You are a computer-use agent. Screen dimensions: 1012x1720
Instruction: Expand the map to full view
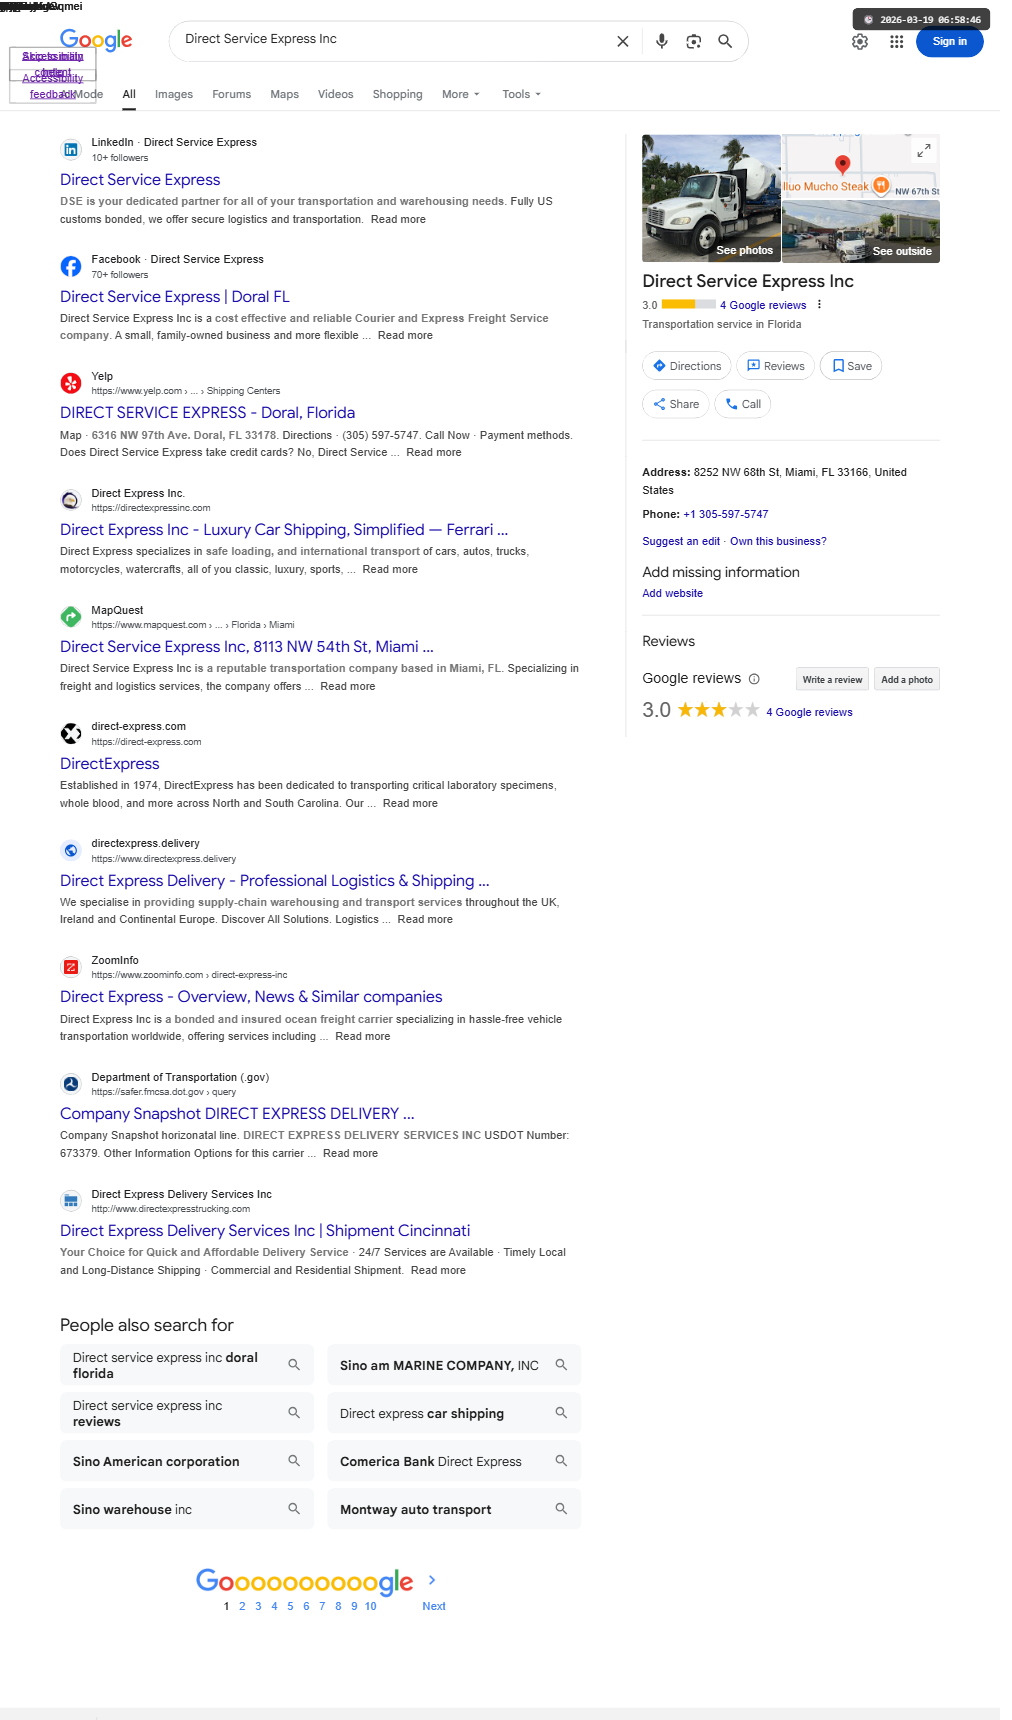pos(923,151)
